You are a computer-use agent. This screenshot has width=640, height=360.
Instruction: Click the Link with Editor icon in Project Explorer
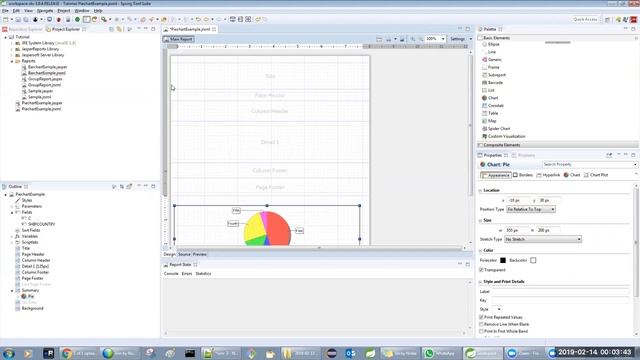tap(119, 29)
